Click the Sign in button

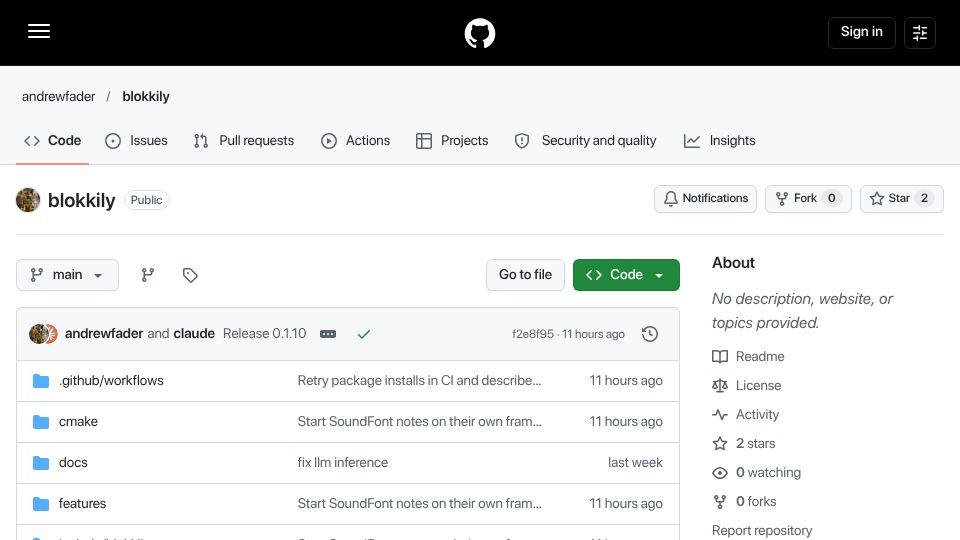861,32
